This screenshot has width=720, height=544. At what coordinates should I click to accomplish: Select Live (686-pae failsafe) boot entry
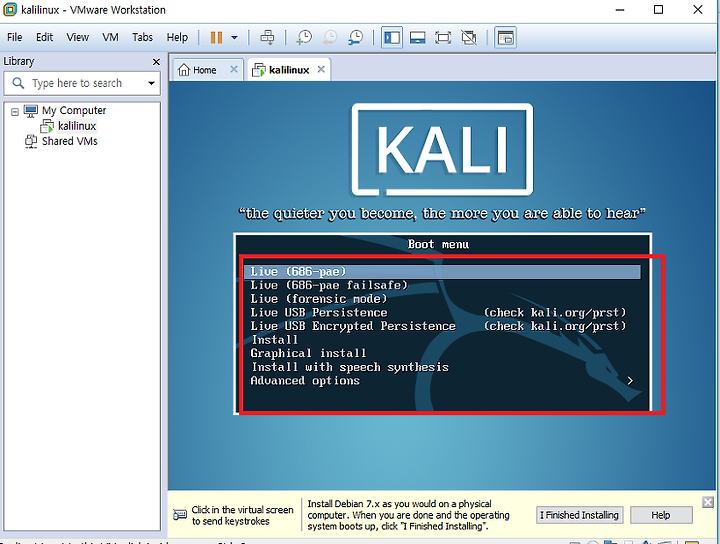pos(329,286)
